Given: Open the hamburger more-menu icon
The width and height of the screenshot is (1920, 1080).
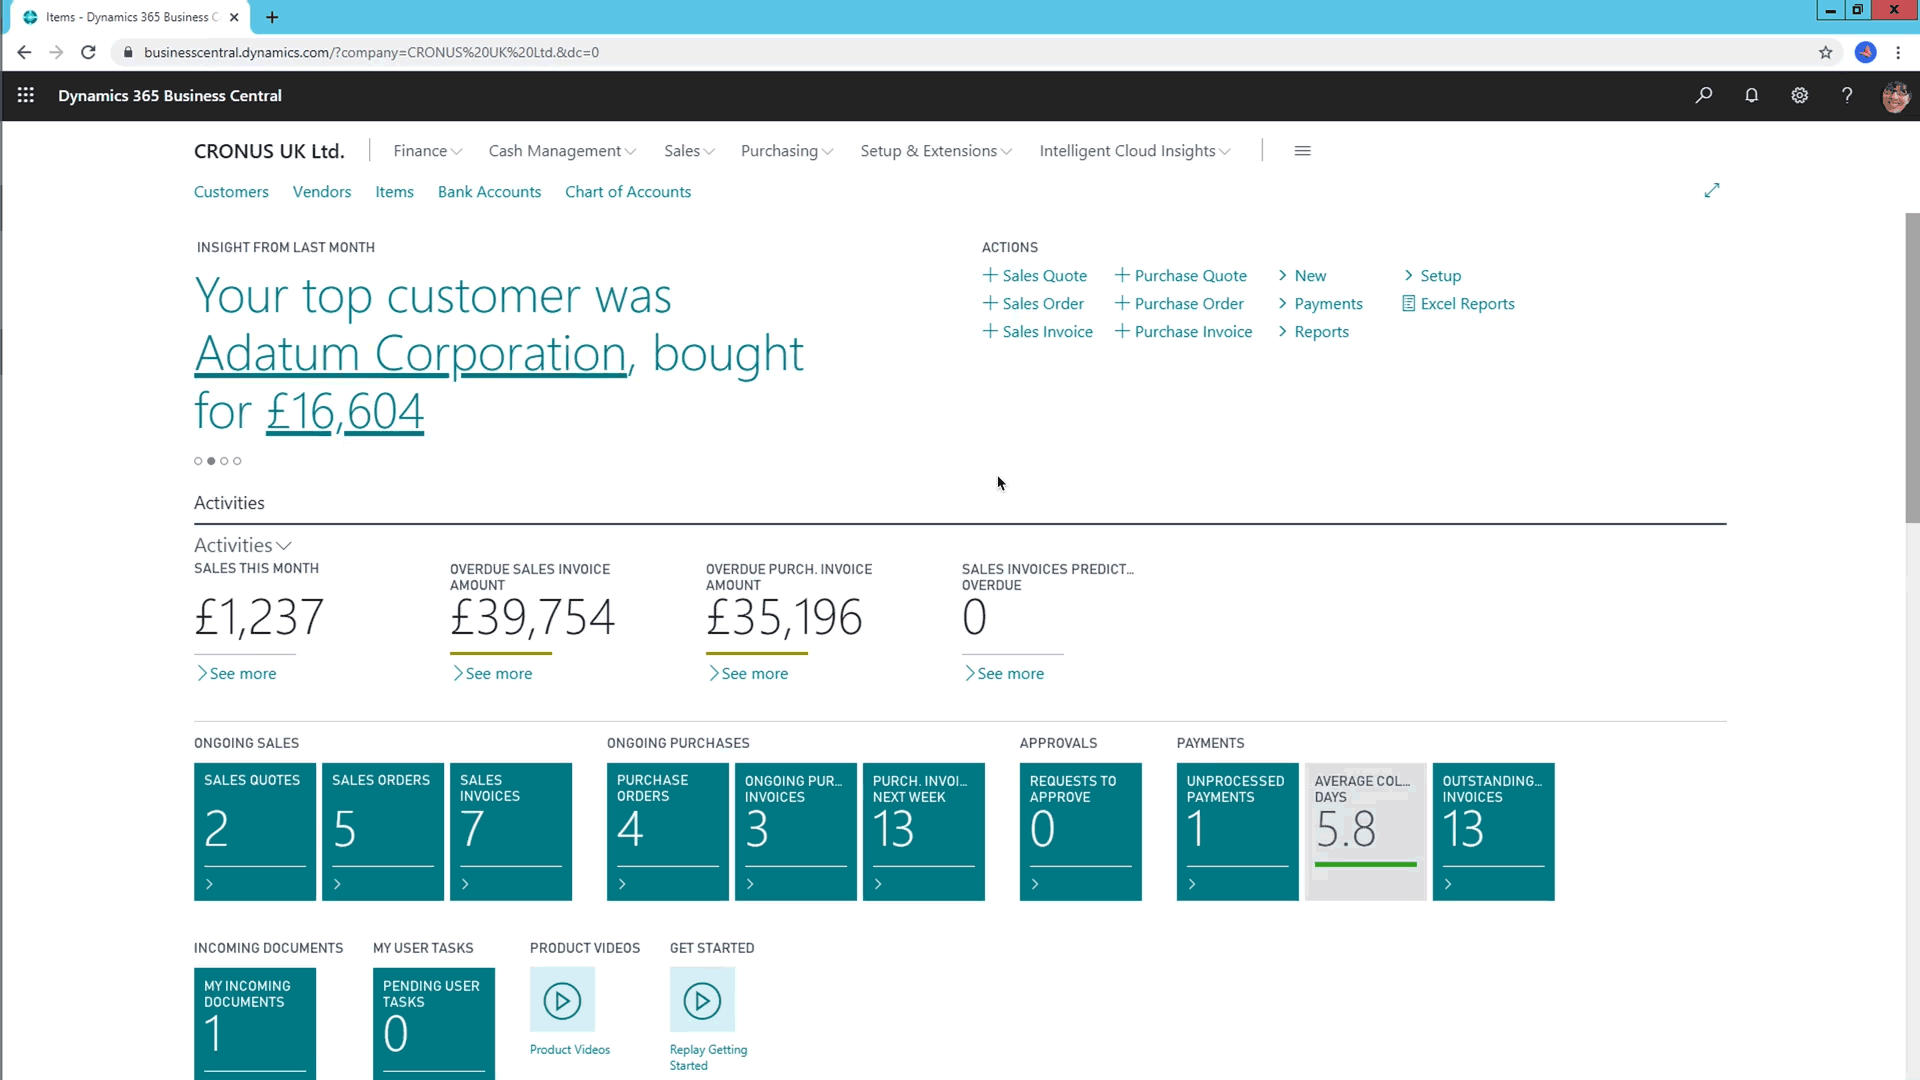Looking at the screenshot, I should tap(1302, 151).
